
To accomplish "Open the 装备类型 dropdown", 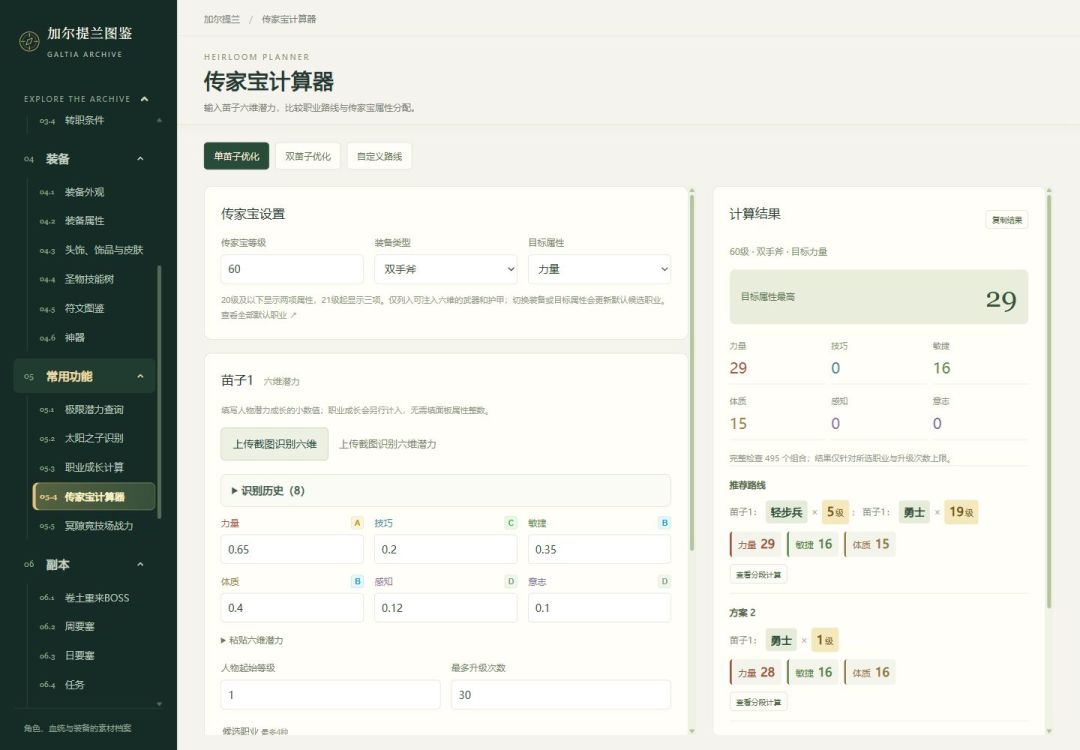I will [x=446, y=269].
